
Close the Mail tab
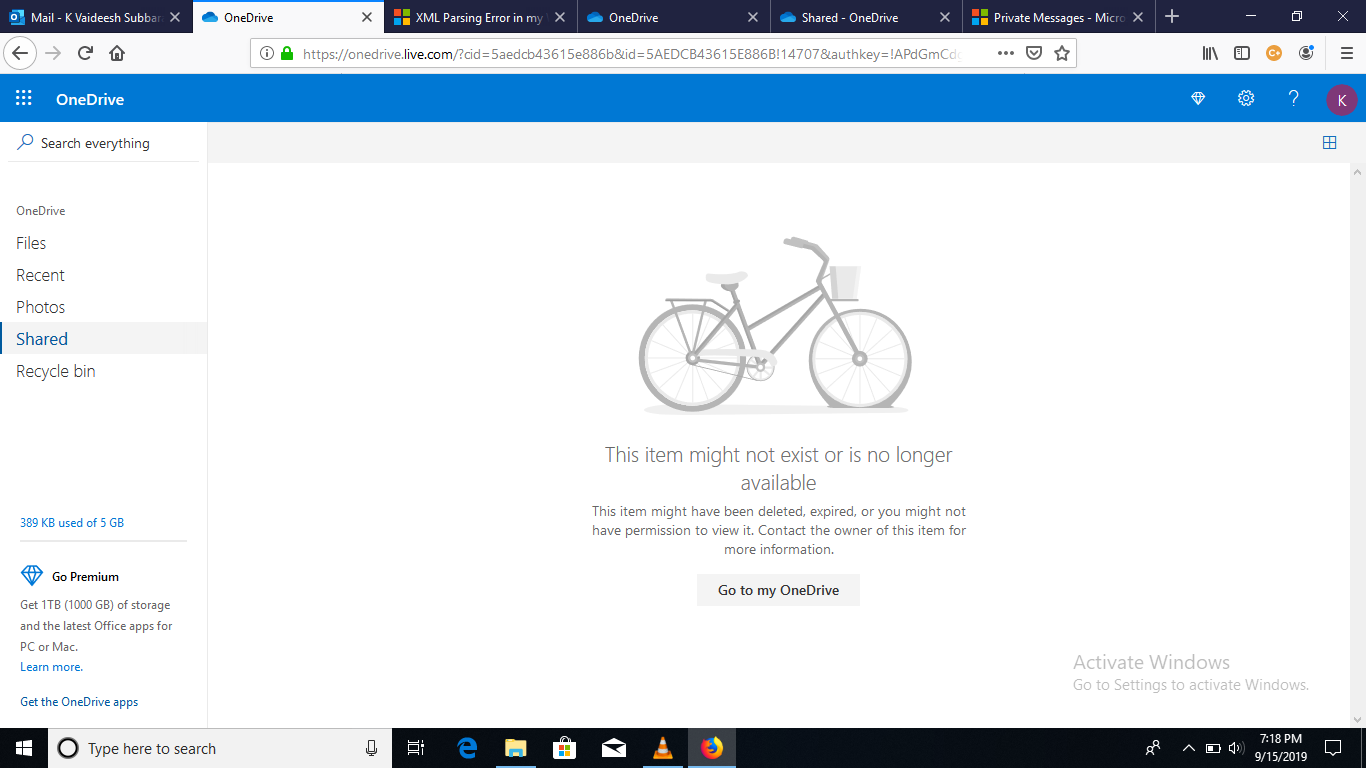coord(175,17)
